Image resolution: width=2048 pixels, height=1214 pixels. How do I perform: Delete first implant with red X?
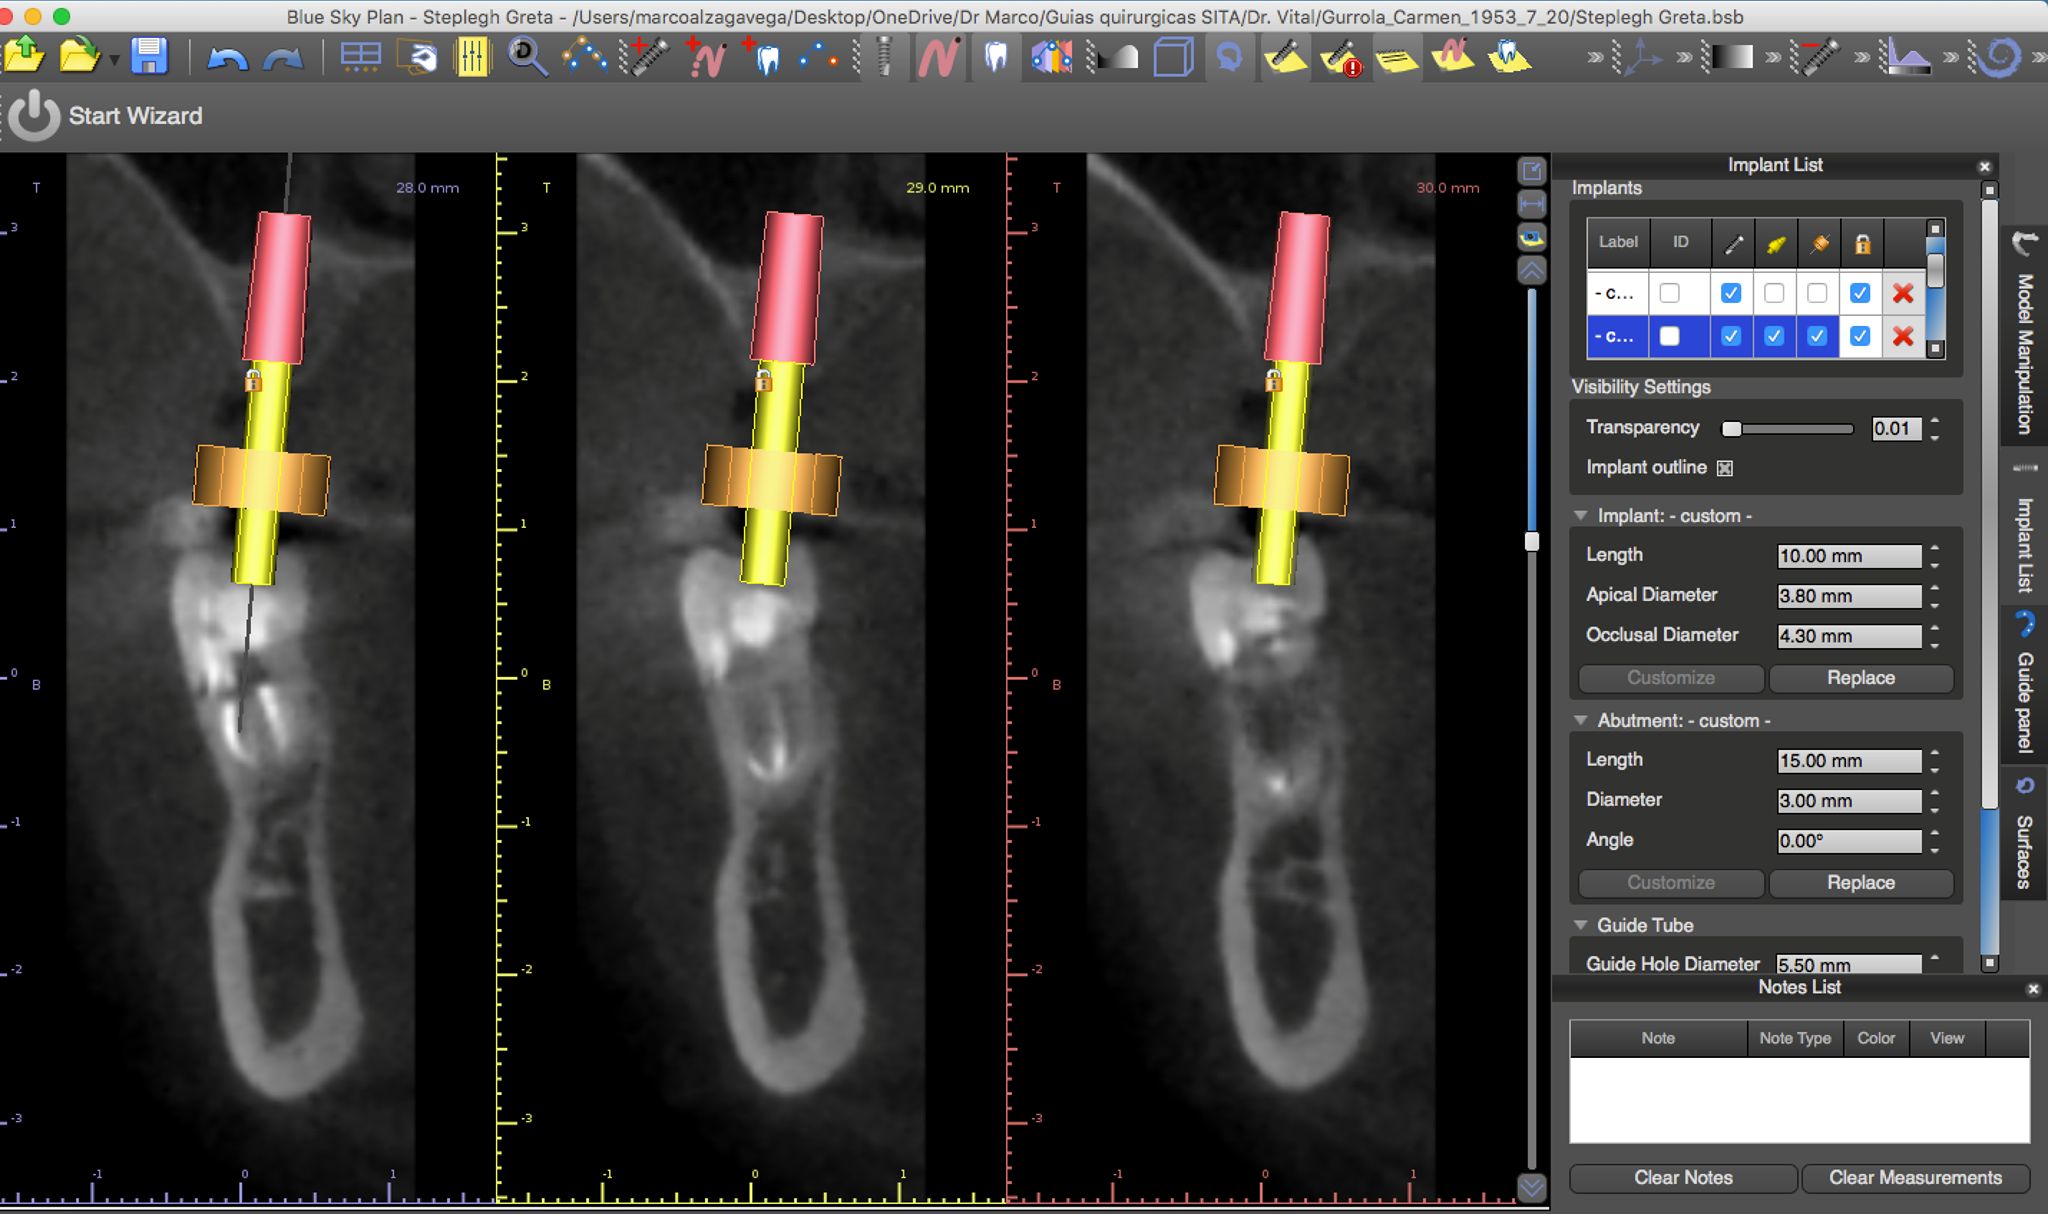pyautogui.click(x=1903, y=293)
